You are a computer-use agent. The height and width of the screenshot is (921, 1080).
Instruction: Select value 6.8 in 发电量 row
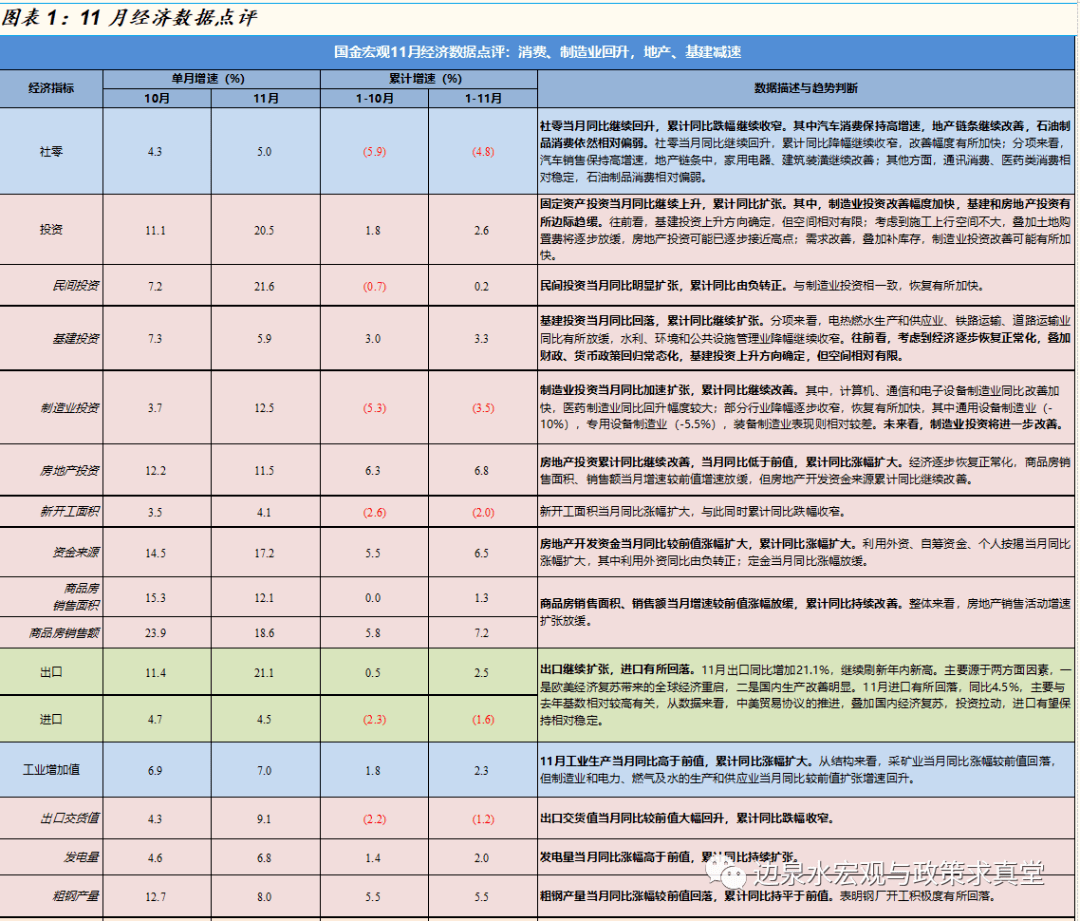(264, 858)
